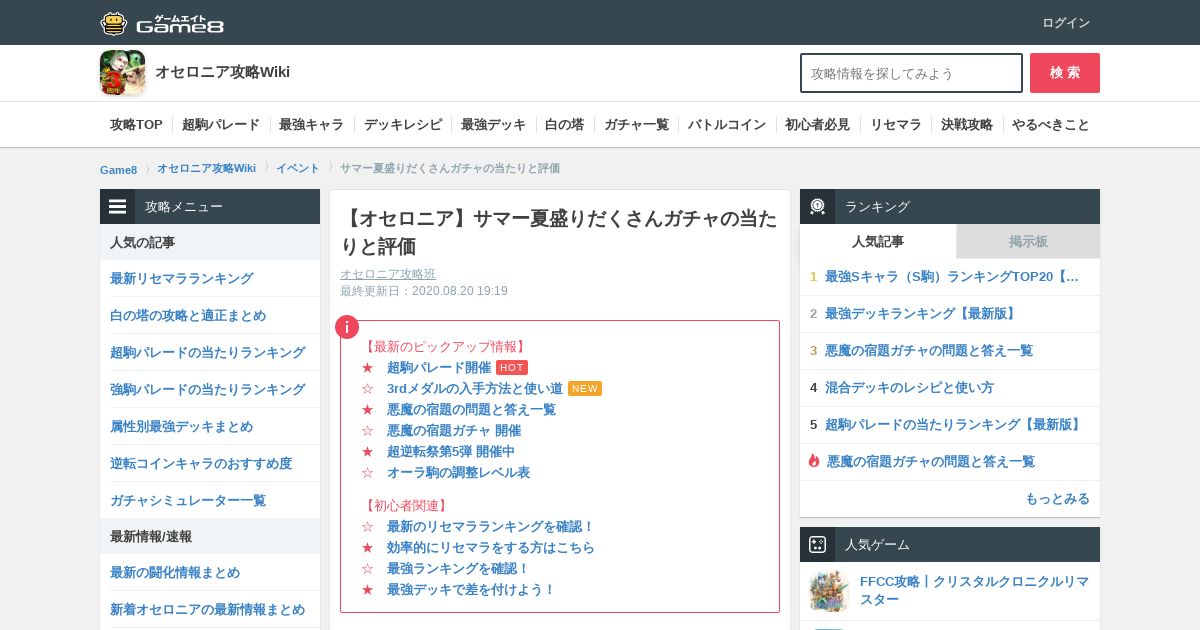
Task: Open FFCC攻略 popular game link
Action: [x=974, y=590]
